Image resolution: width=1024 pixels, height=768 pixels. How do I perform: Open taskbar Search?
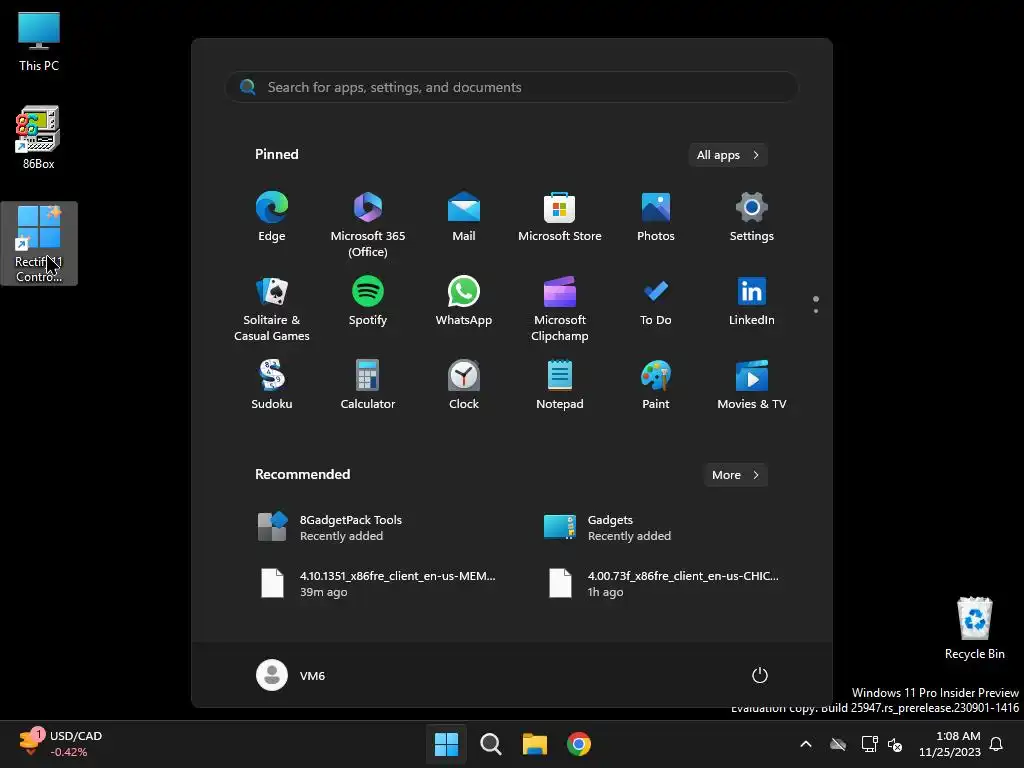coord(490,744)
